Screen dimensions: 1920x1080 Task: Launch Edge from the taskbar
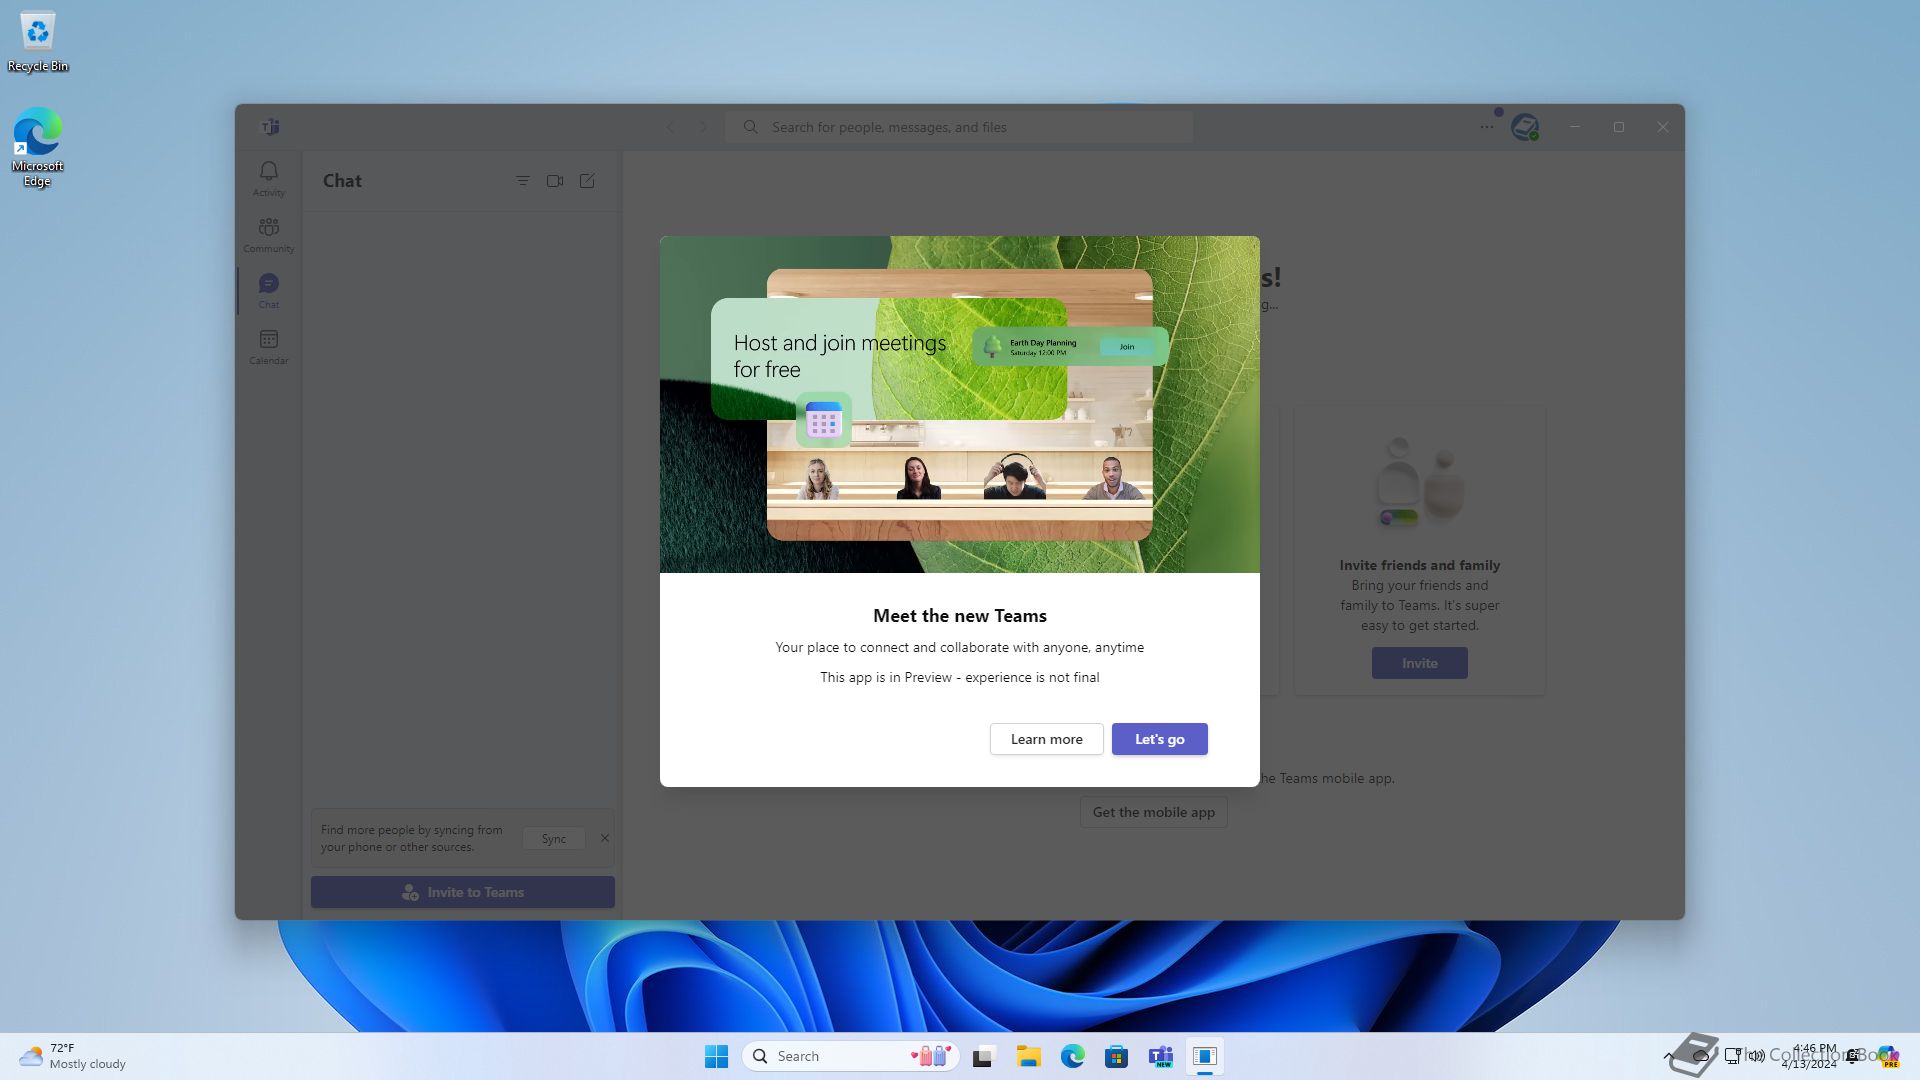pyautogui.click(x=1072, y=1056)
